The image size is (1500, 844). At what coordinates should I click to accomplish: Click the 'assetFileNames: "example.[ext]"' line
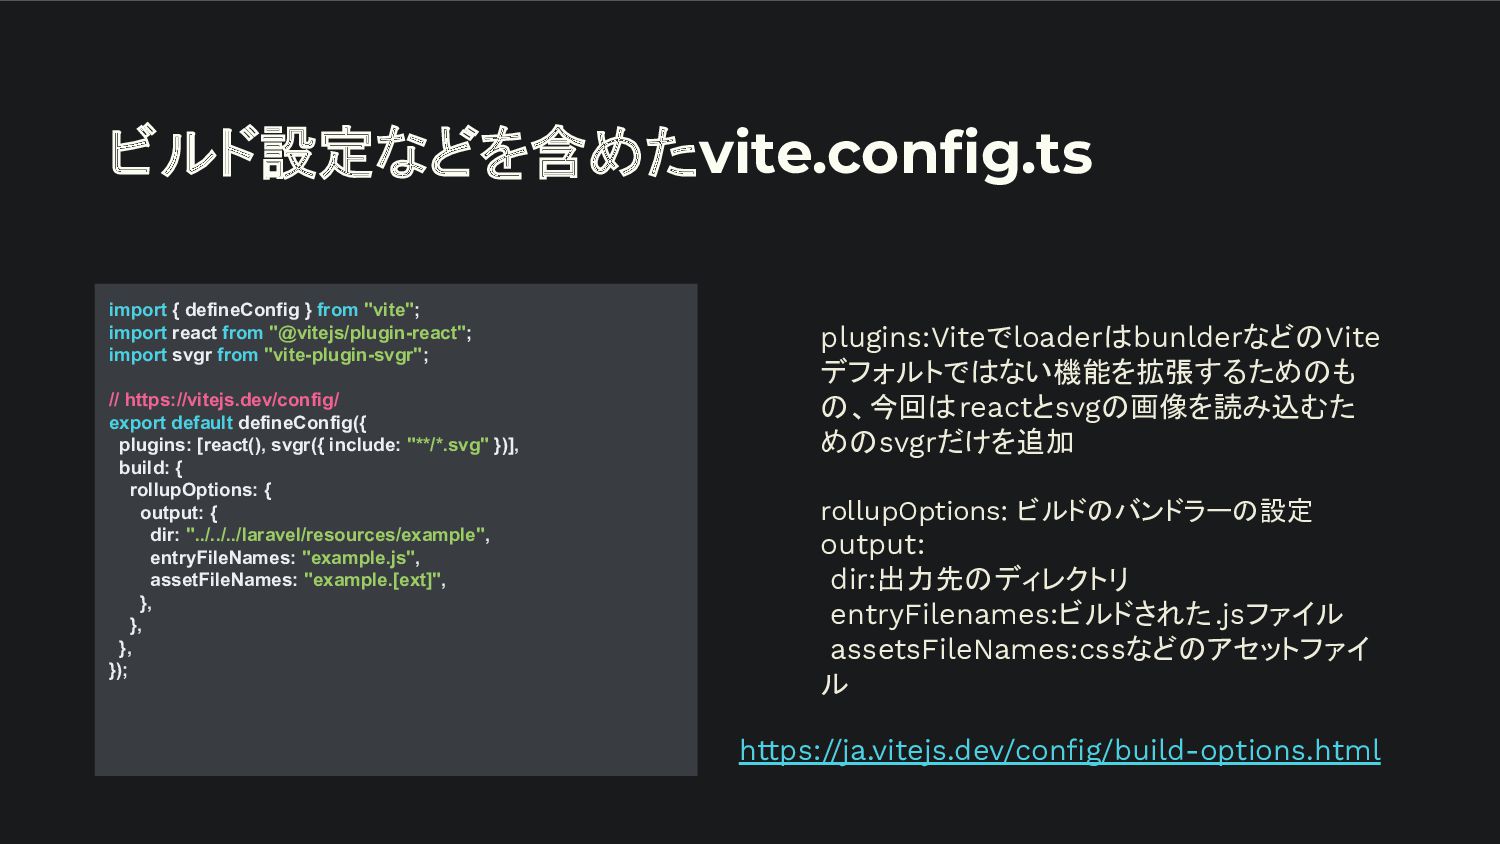click(298, 580)
